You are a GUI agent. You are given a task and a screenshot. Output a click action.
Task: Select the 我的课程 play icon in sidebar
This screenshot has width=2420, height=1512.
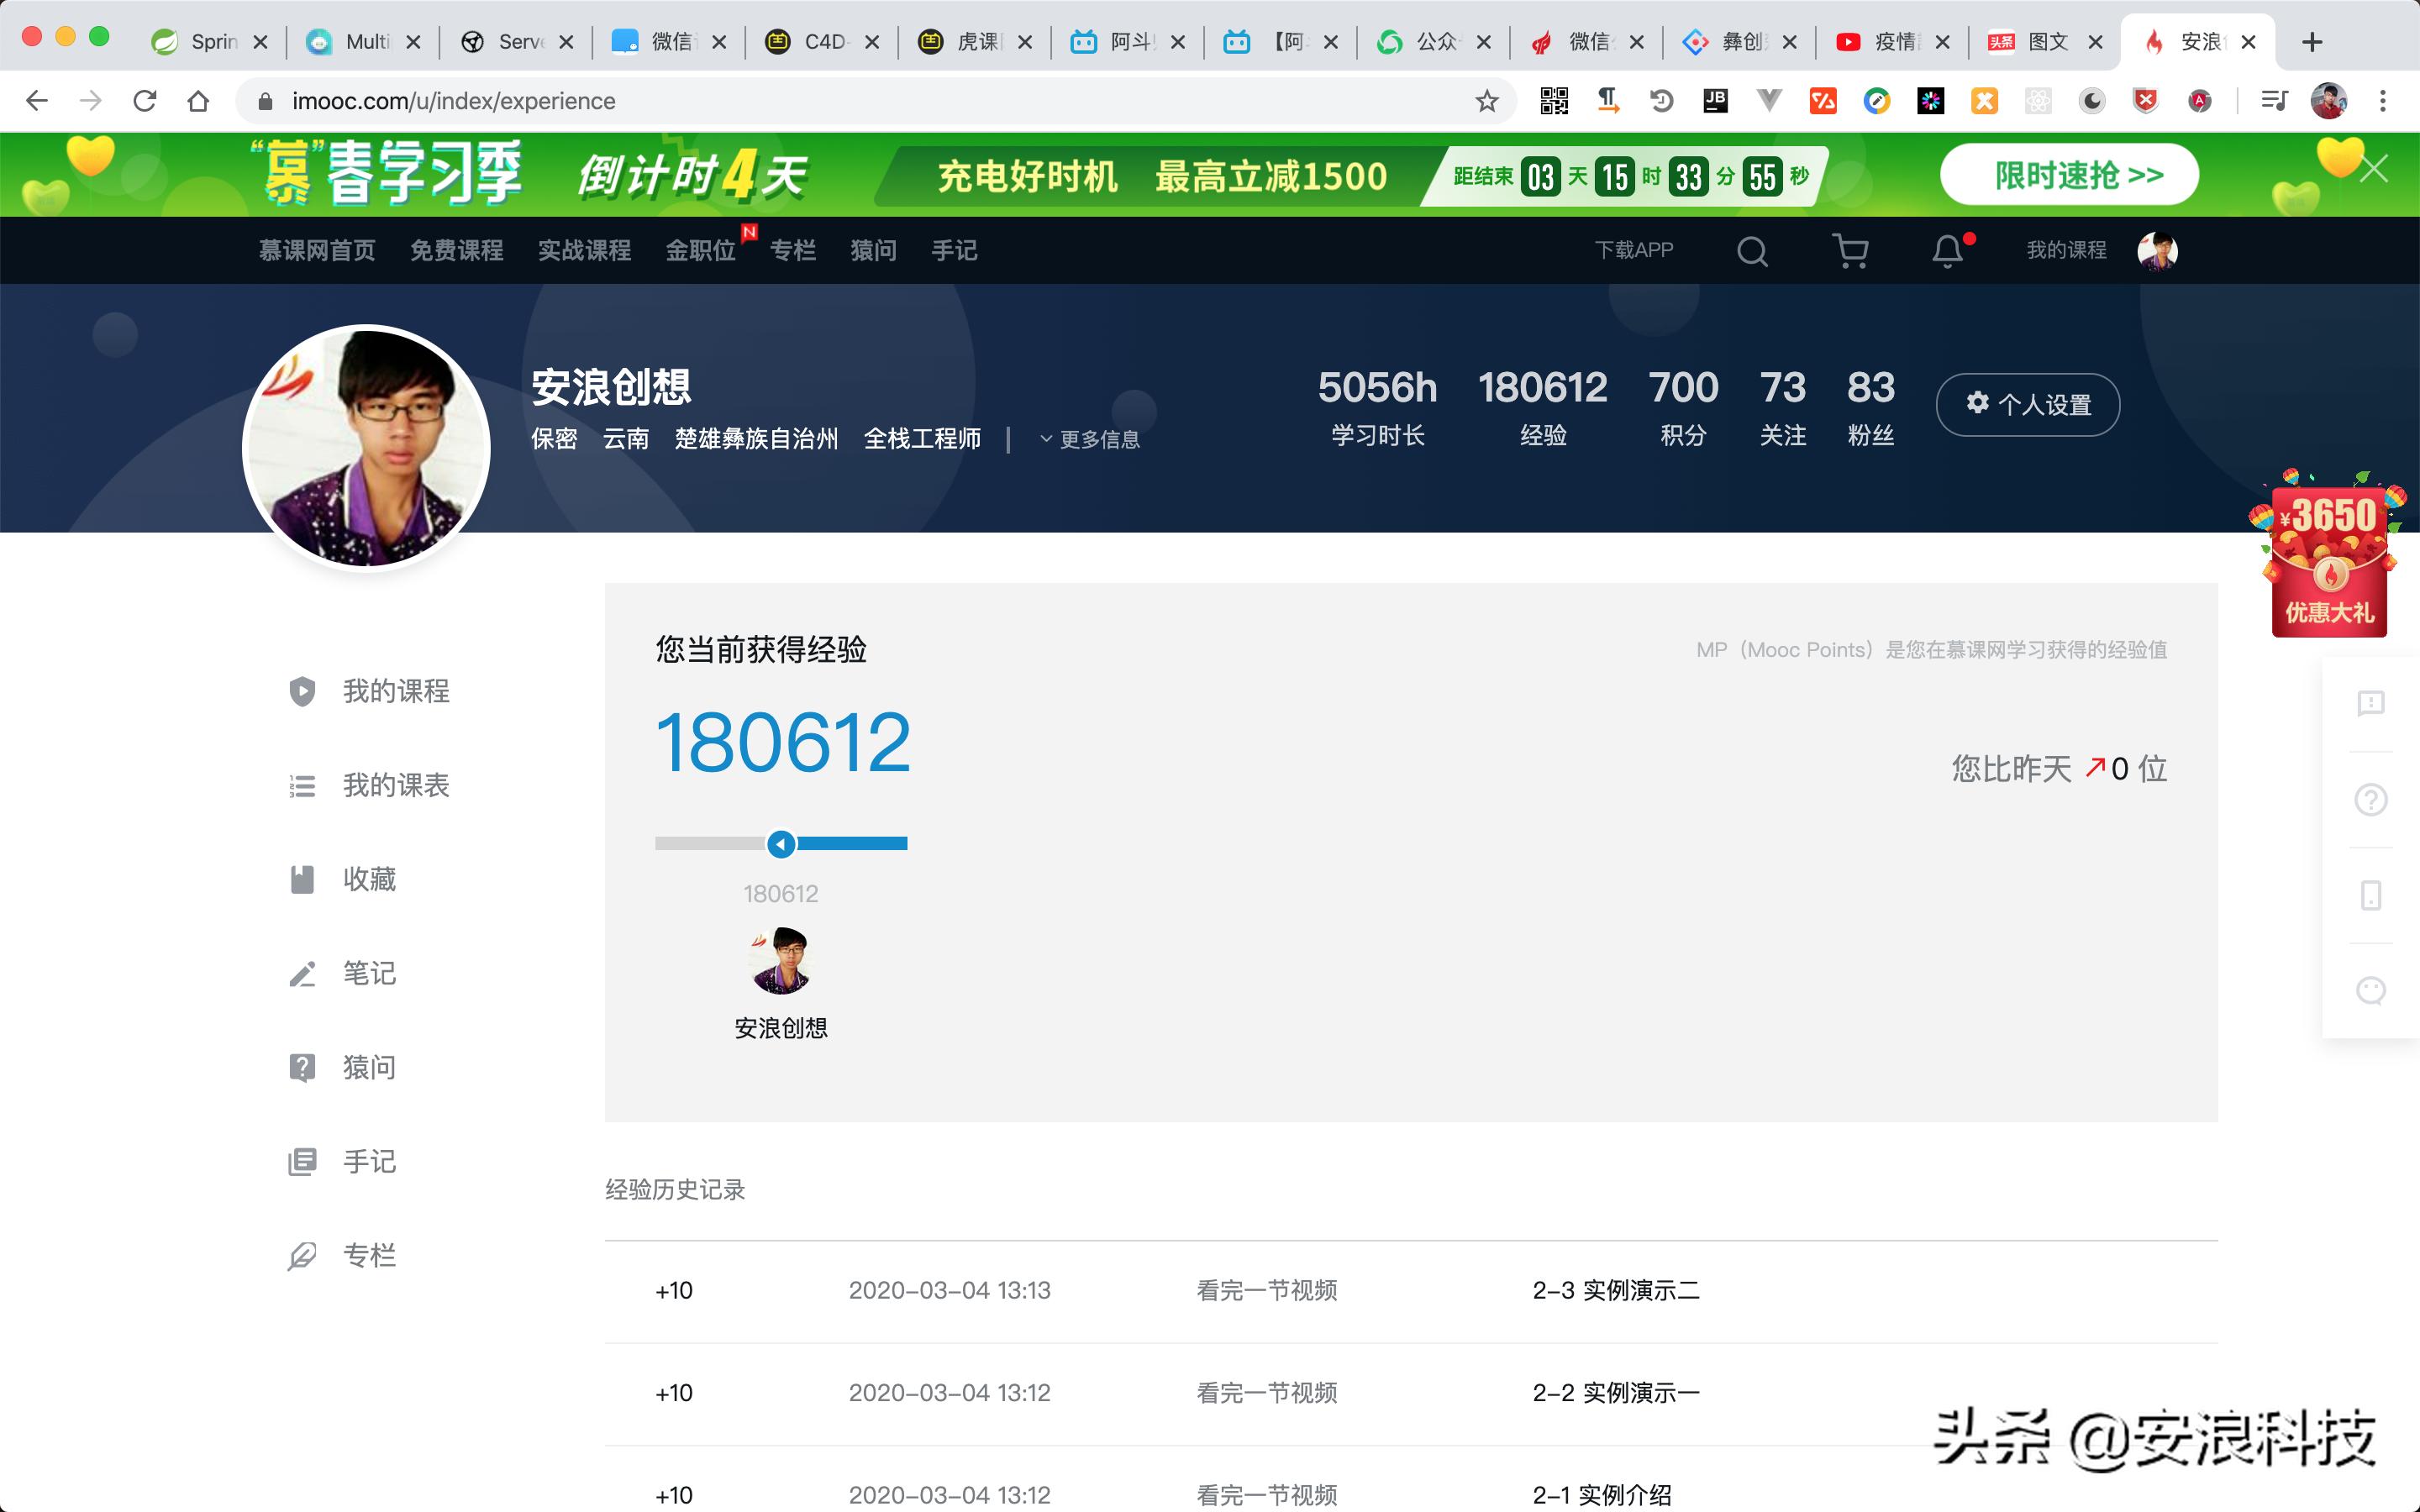(x=302, y=691)
